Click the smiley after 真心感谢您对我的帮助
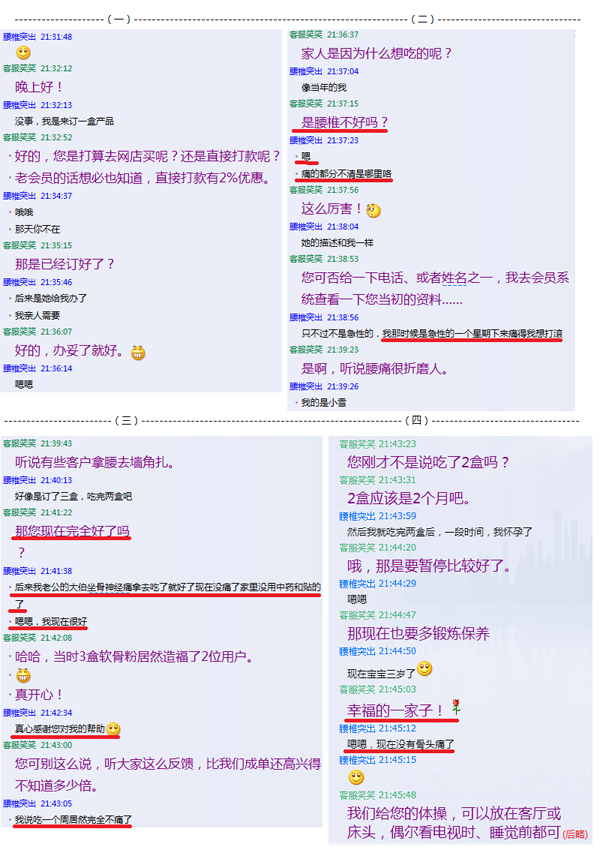Image resolution: width=600 pixels, height=847 pixels. 113,729
